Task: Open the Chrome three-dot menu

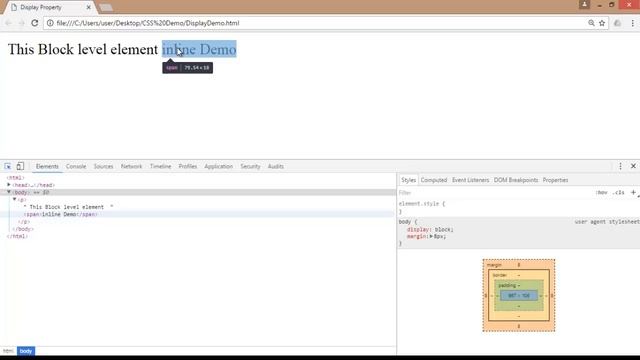Action: tap(633, 23)
